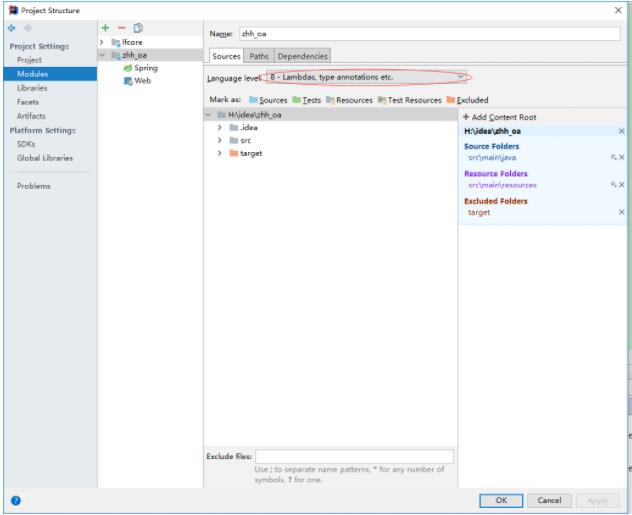The width and height of the screenshot is (632, 515).
Task: Remove target from Excluded Folders with X
Action: [x=622, y=212]
